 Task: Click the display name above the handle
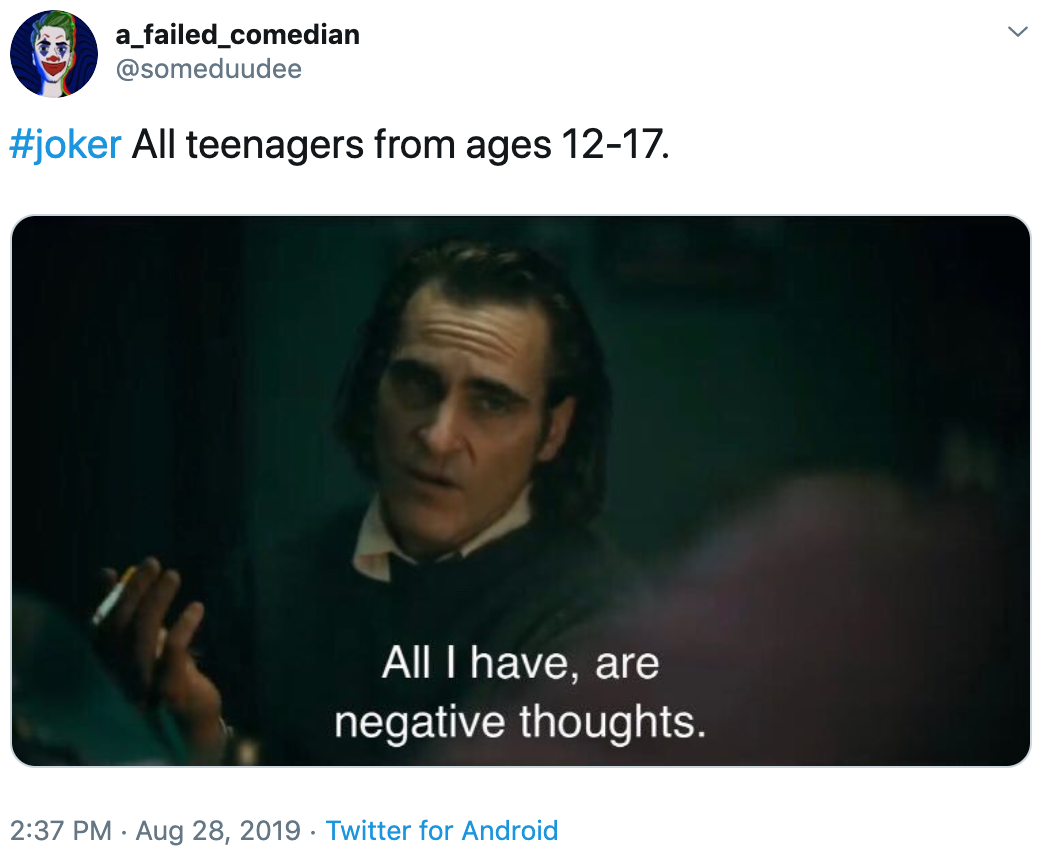coord(237,33)
